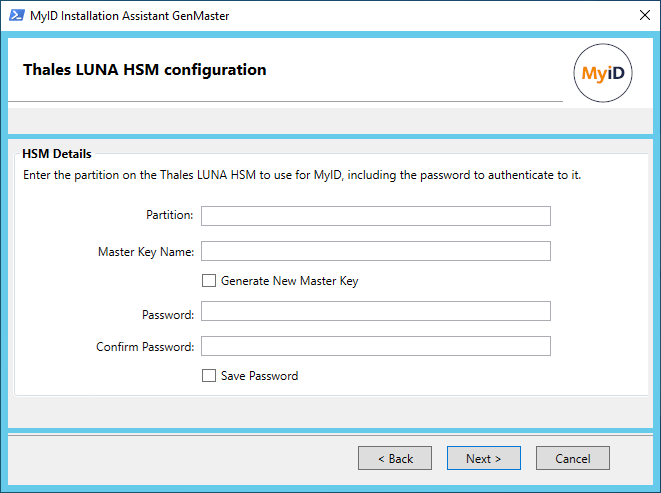Enable Generate New Master Key checkbox
661x493 pixels.
[209, 280]
